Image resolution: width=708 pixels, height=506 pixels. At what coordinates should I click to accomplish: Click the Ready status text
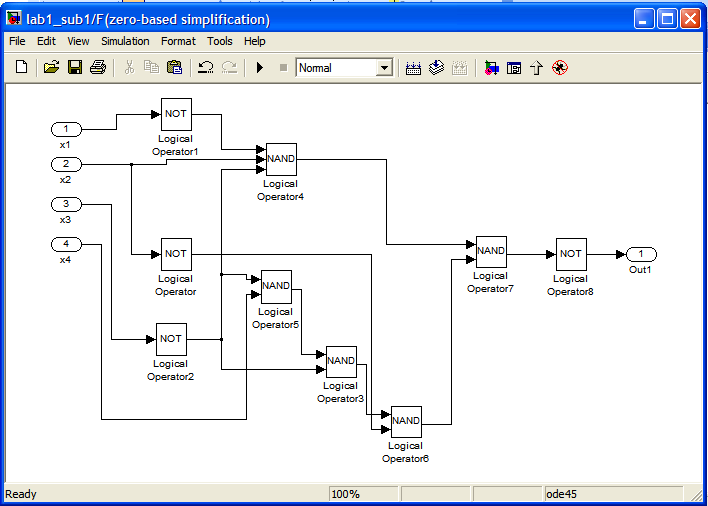[21, 494]
